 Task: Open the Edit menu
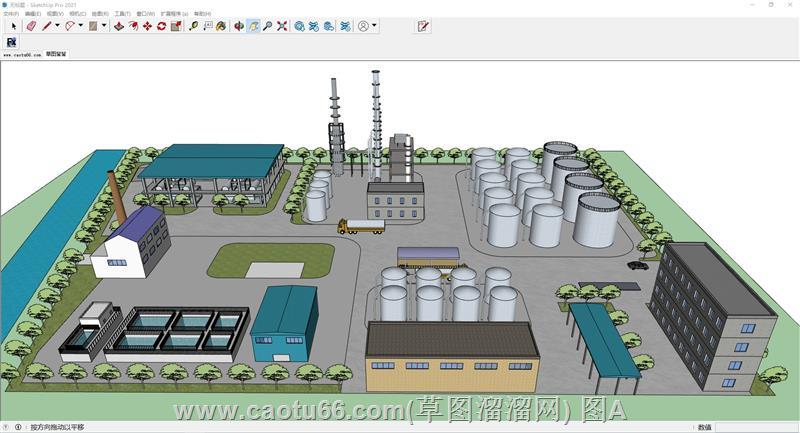click(x=33, y=14)
